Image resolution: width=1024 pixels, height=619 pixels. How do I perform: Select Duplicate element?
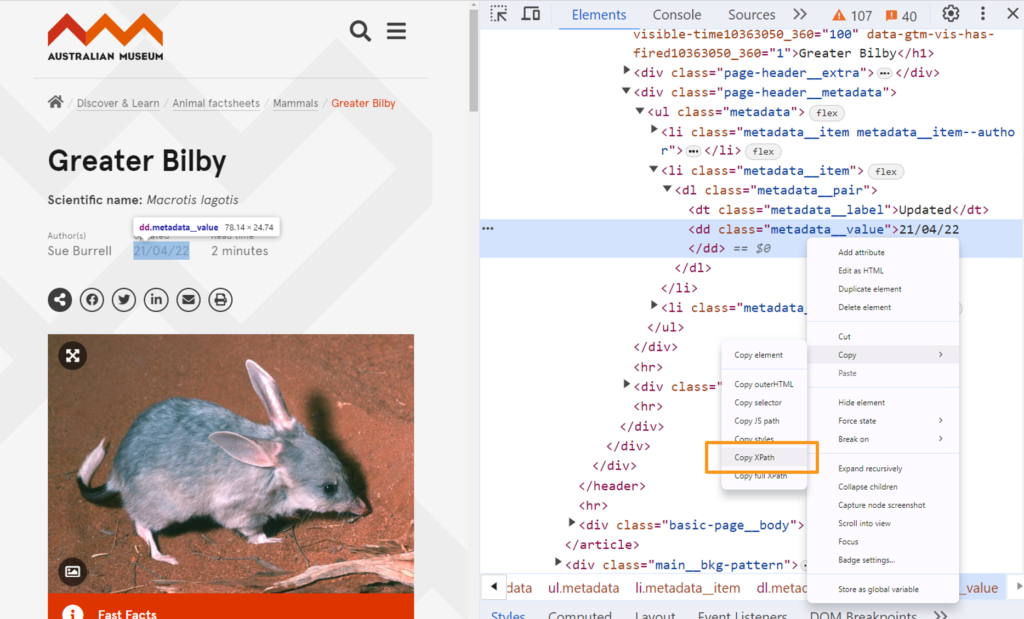tap(869, 289)
